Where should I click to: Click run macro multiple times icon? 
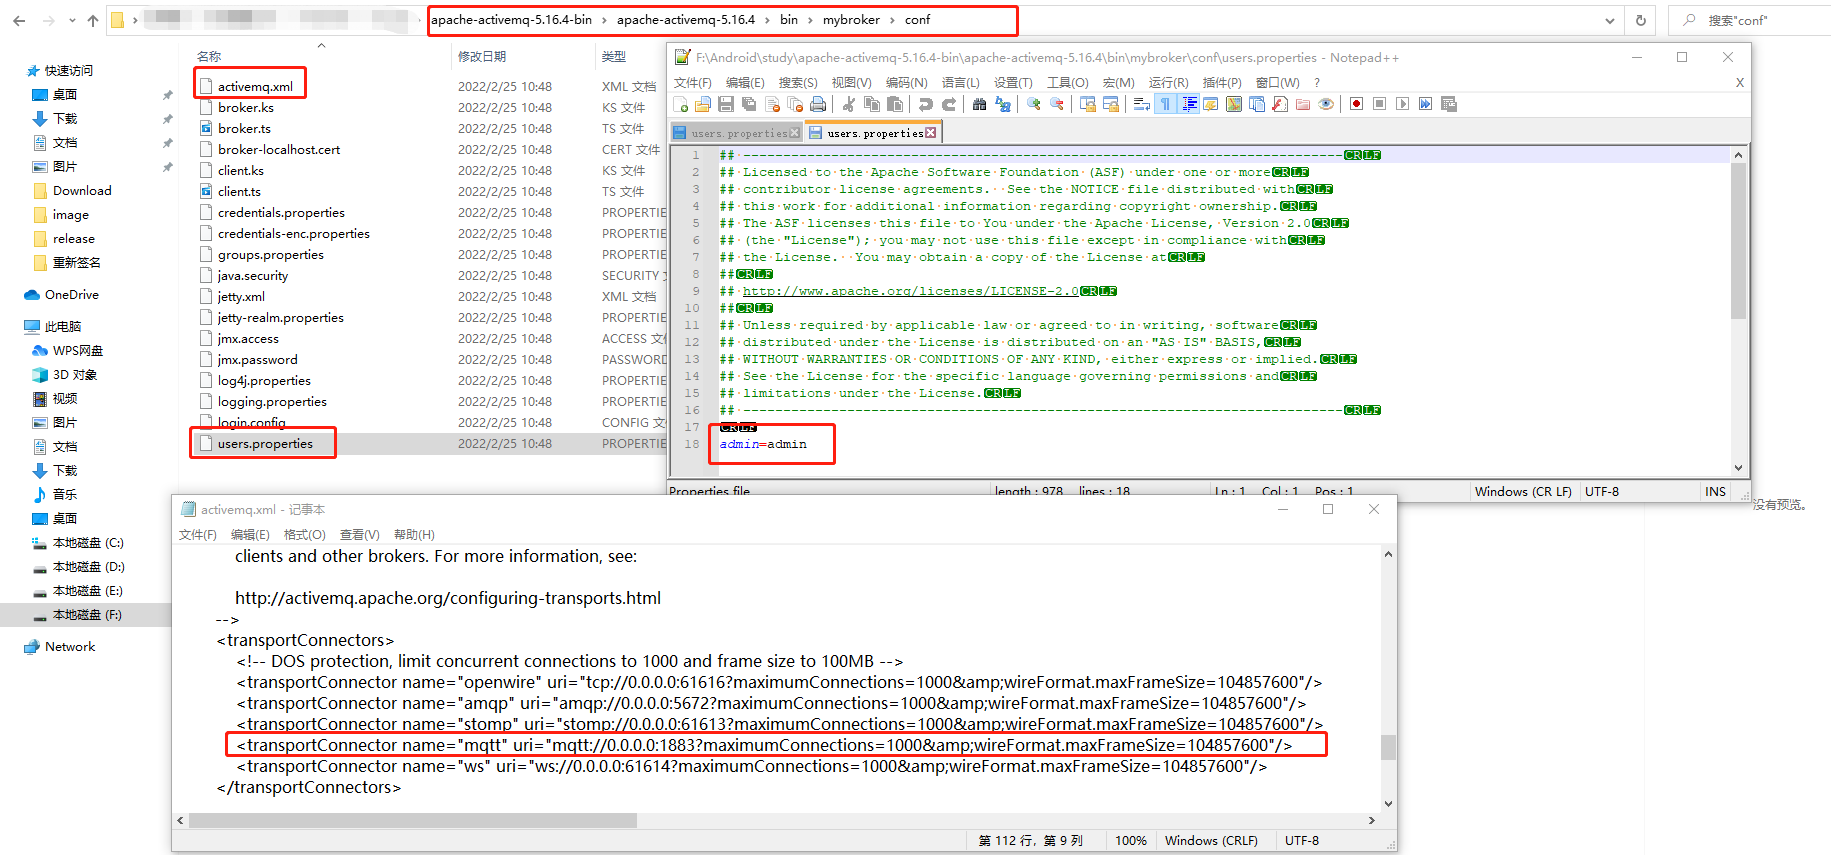[x=1425, y=104]
